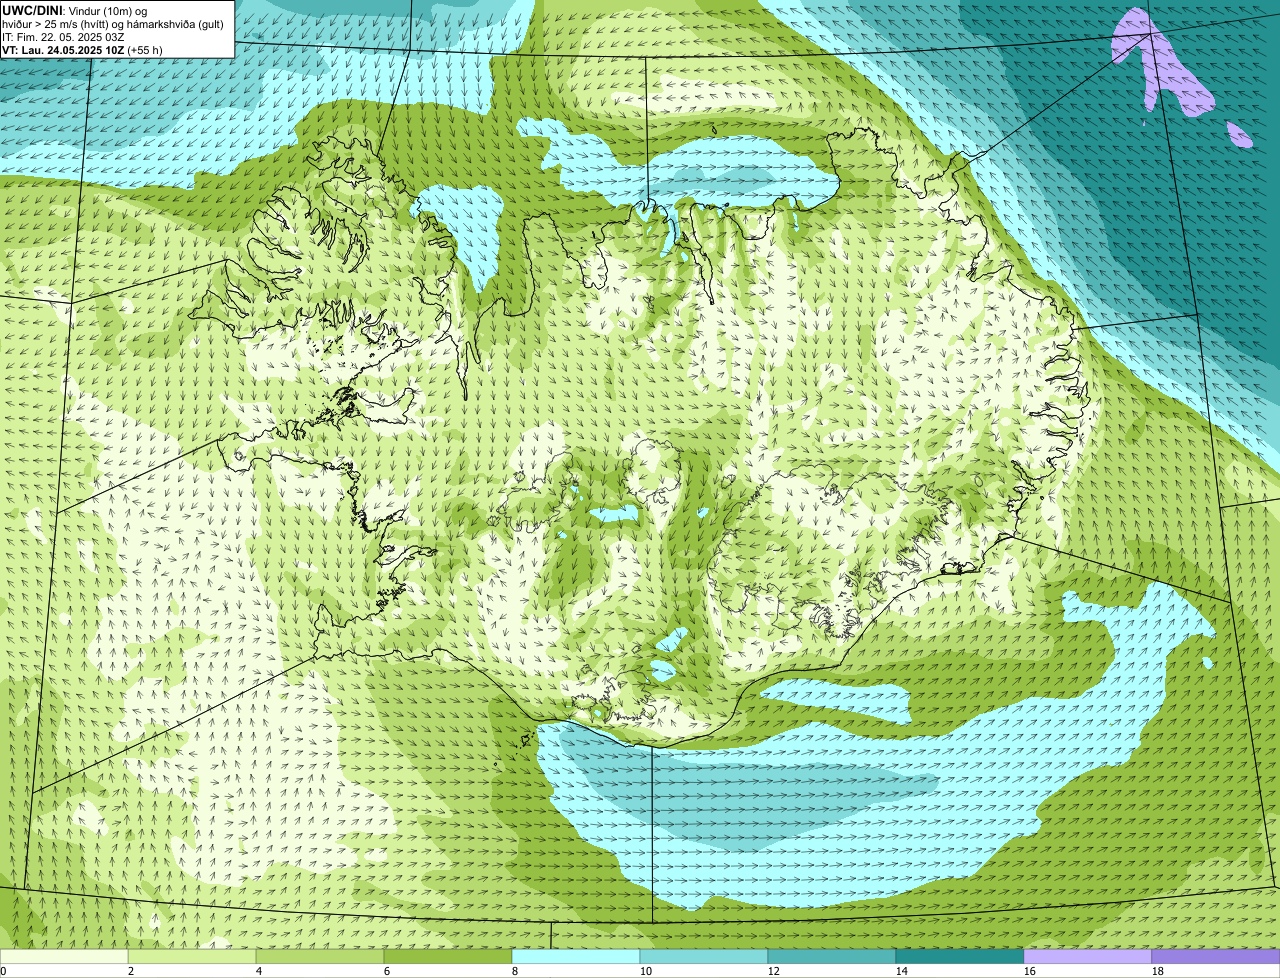Click the scale label "18" under the color bar
The width and height of the screenshot is (1280, 978).
pyautogui.click(x=1158, y=971)
